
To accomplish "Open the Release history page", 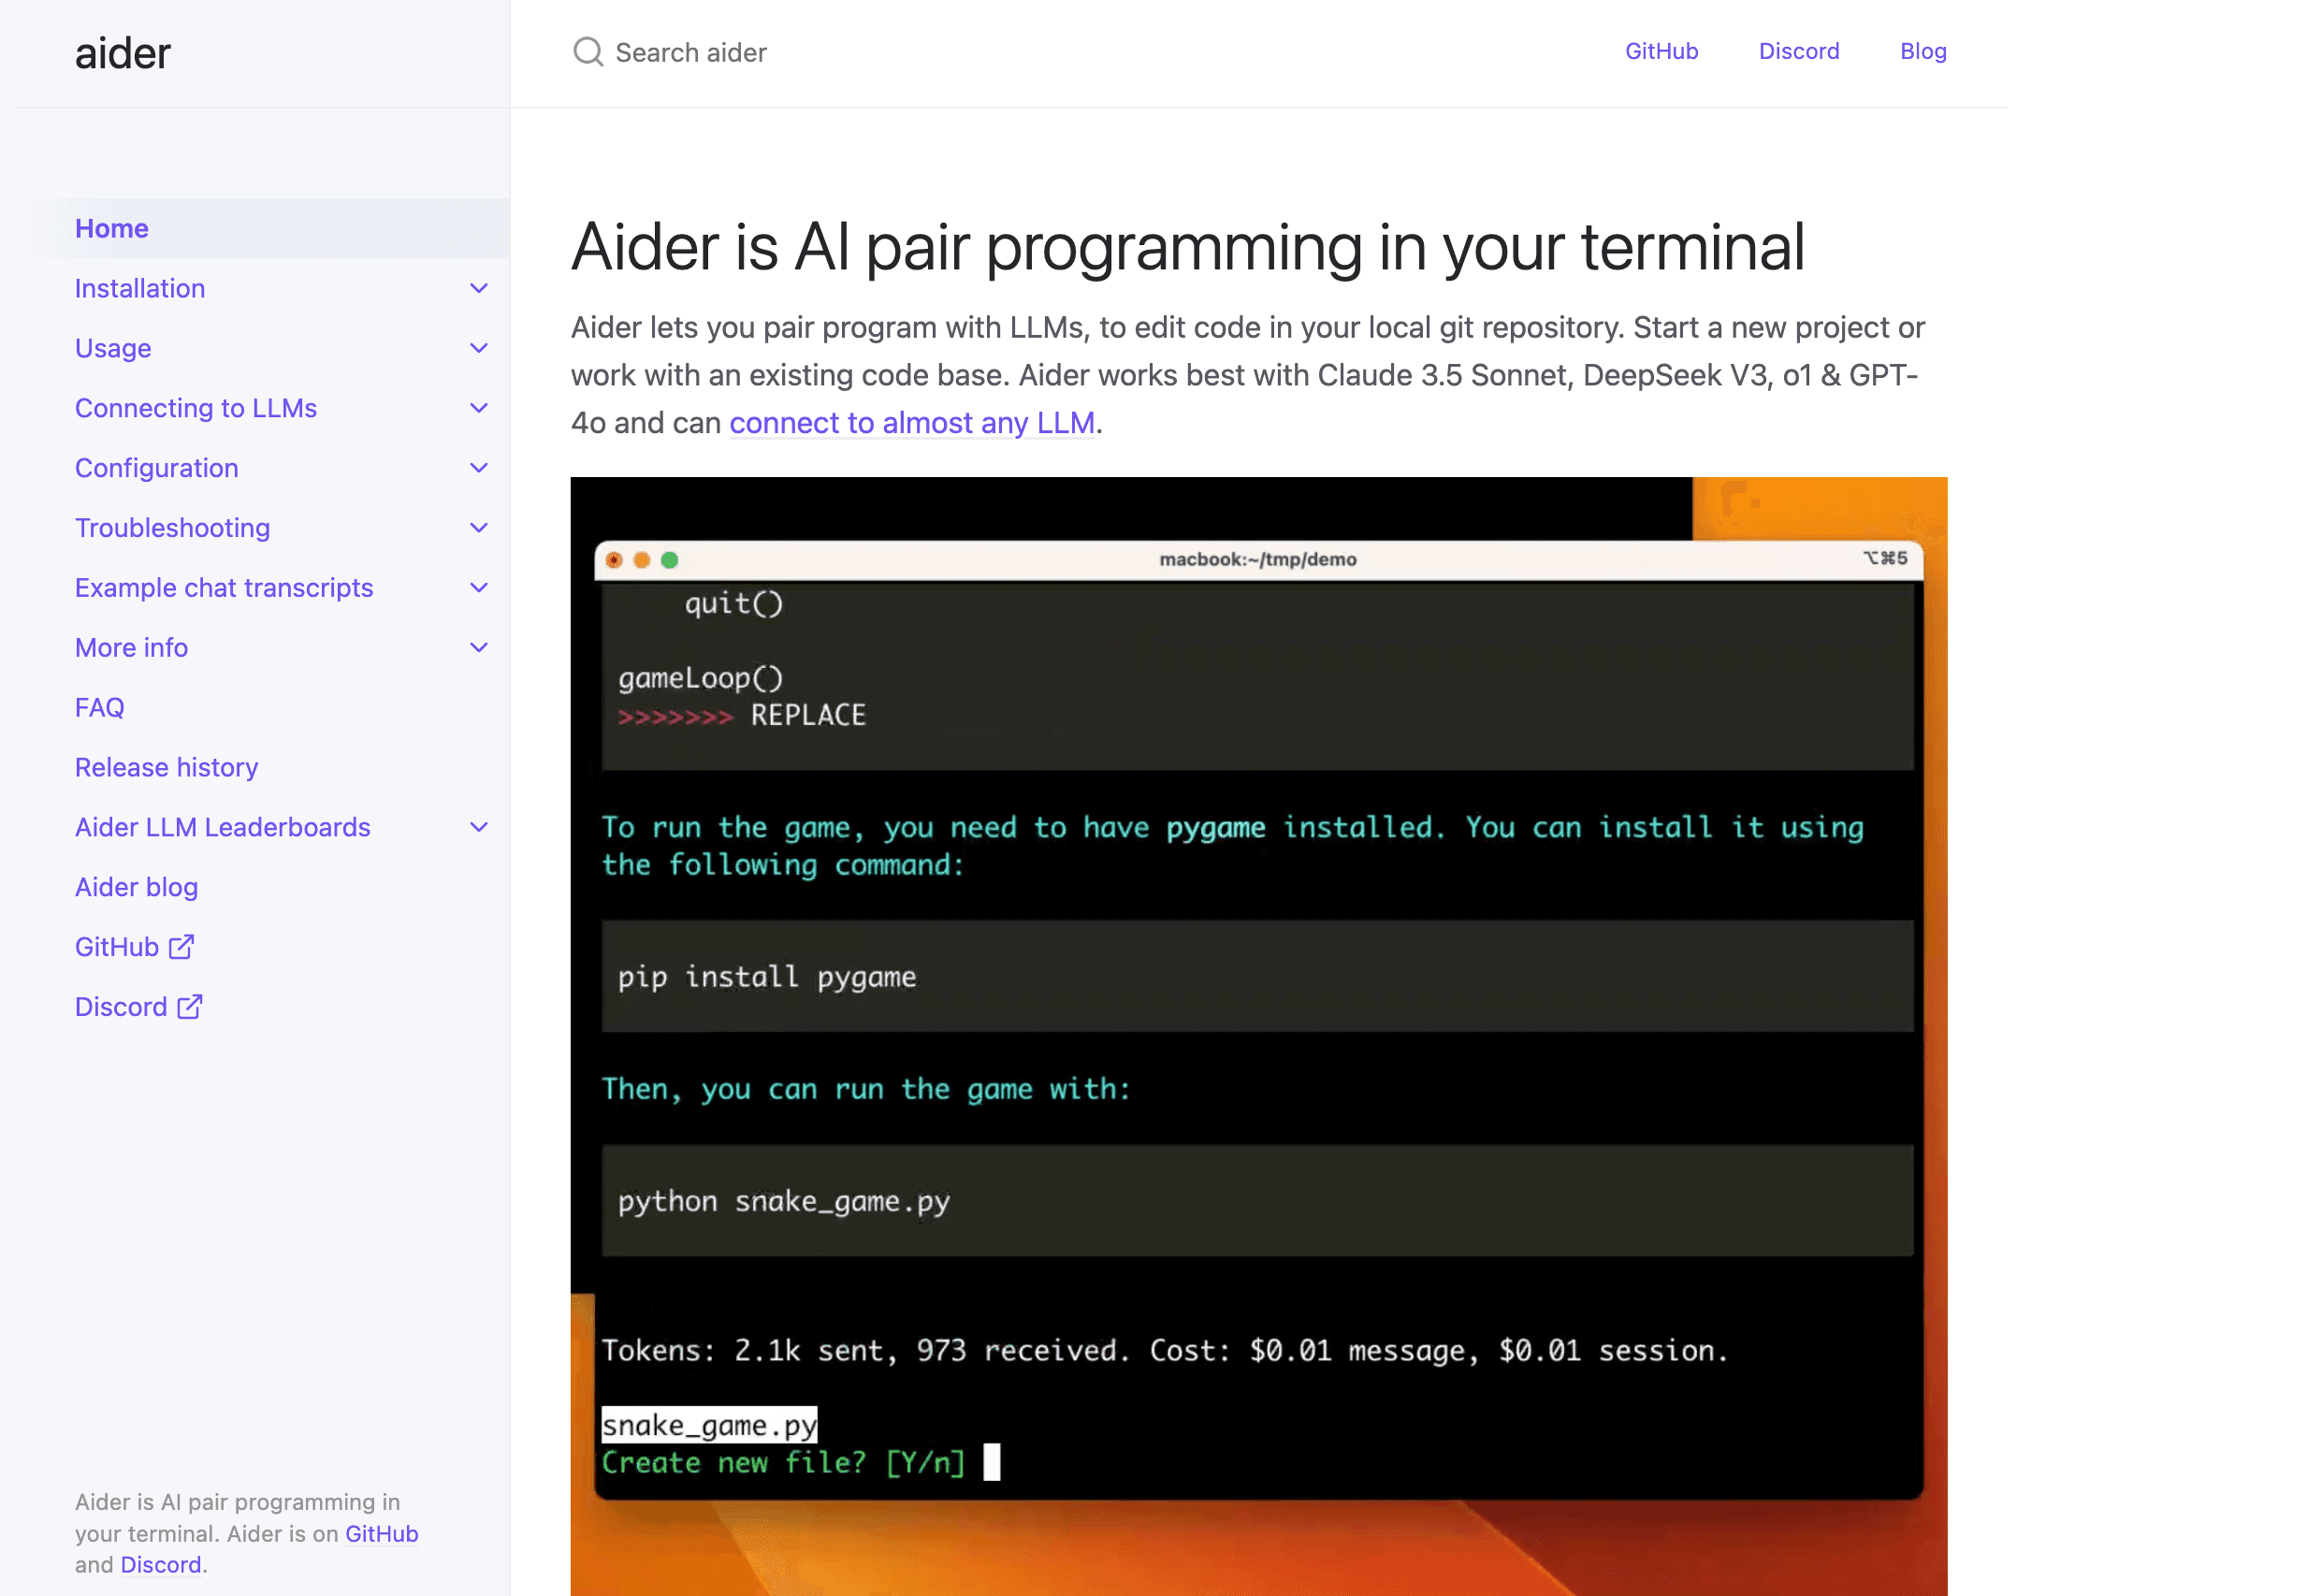I will (x=166, y=767).
